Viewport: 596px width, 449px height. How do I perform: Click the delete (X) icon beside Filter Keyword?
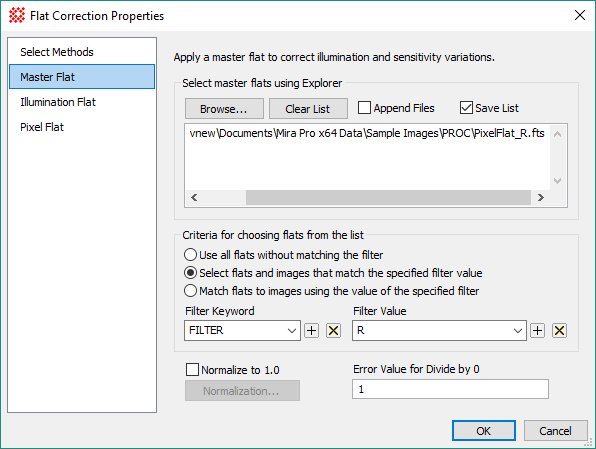tap(333, 330)
